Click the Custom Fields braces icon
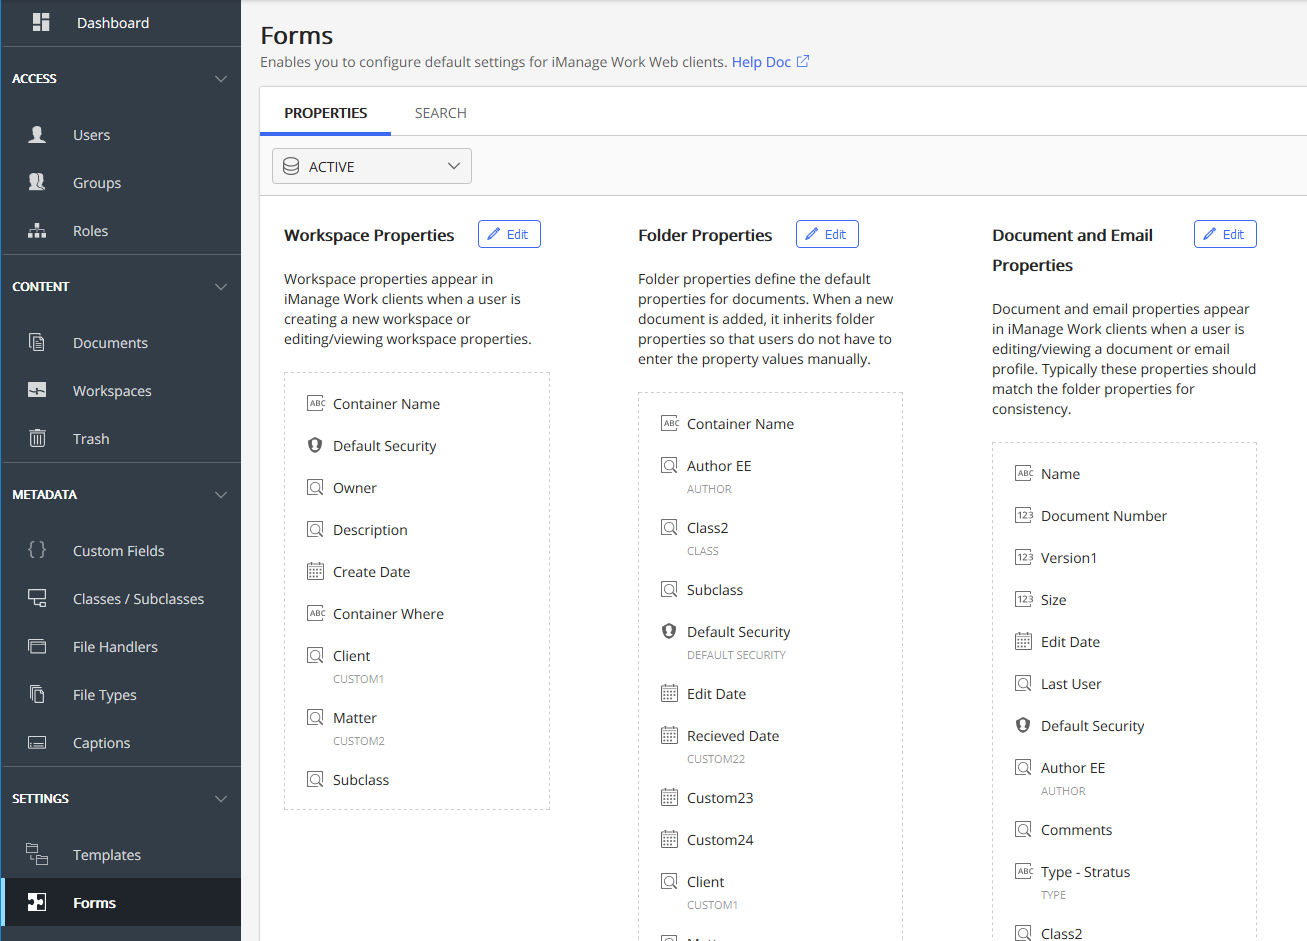Screen dimensions: 1307x941 pos(37,550)
